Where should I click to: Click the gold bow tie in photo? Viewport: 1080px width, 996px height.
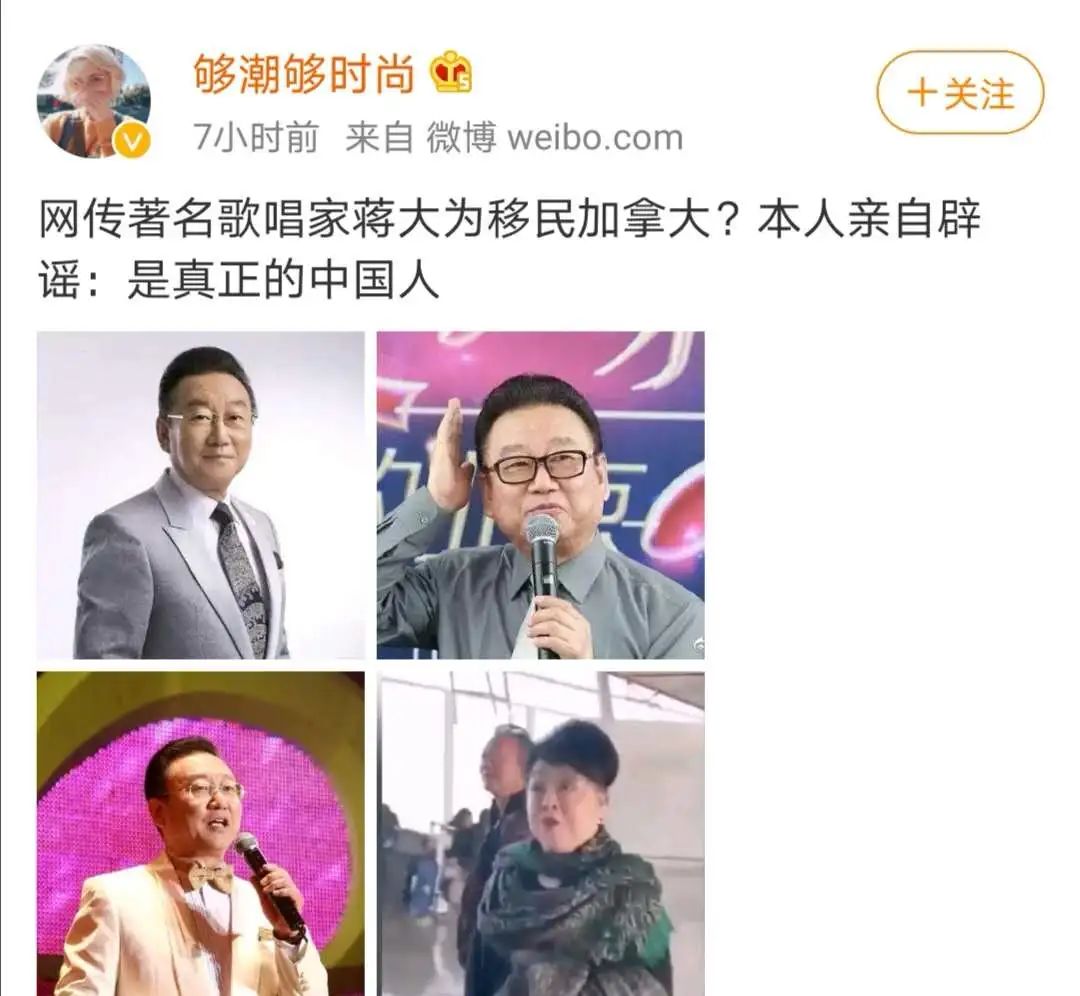211,878
